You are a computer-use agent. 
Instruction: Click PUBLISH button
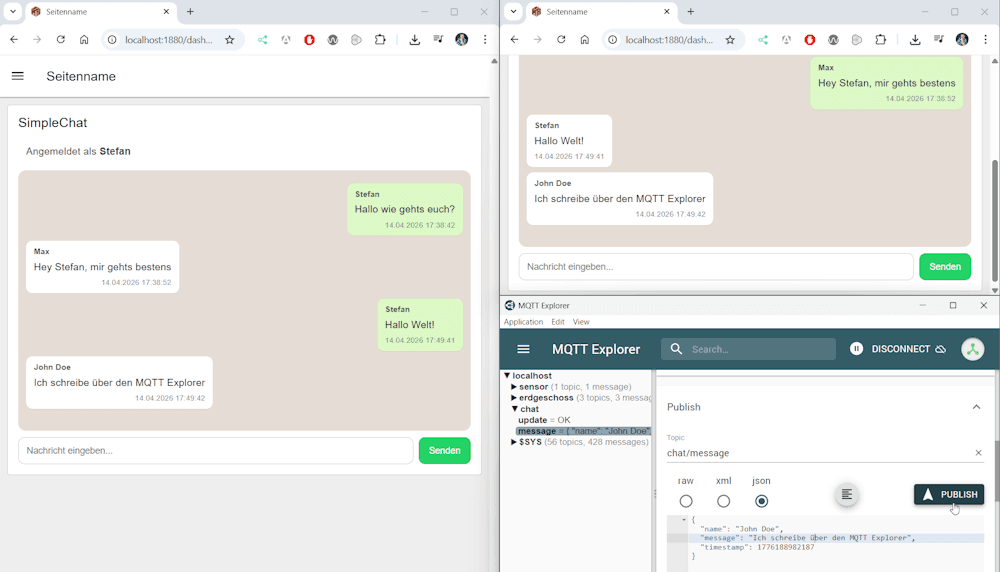pyautogui.click(x=949, y=494)
